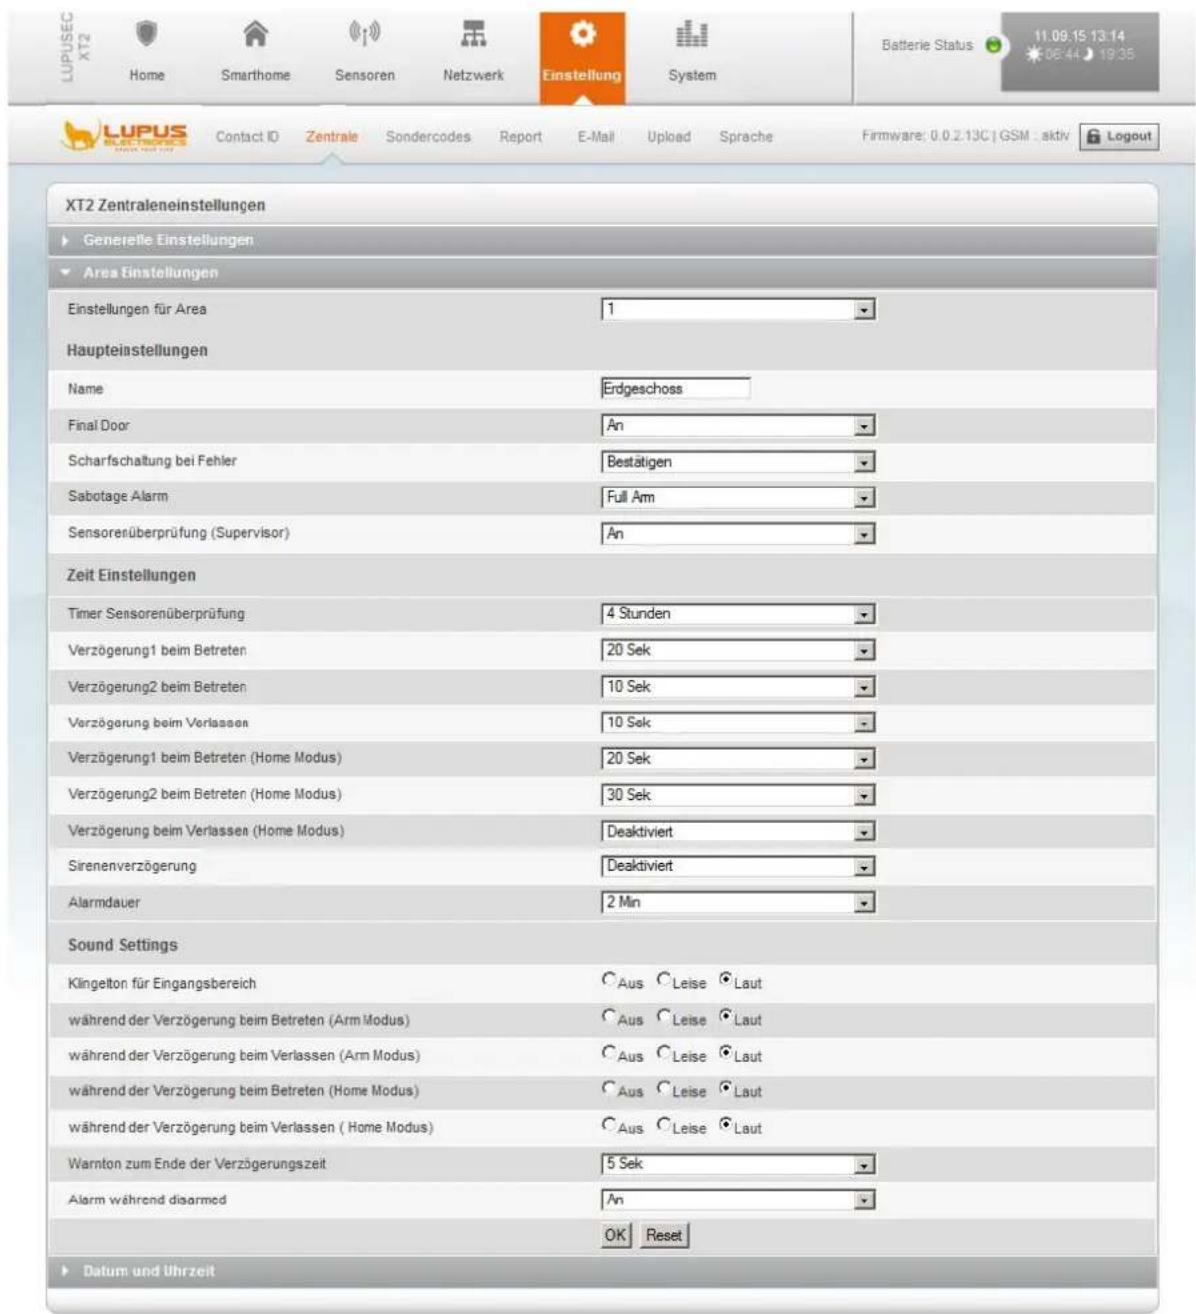Select Leise for Verlassen (Arm Modus) sound

[663, 1052]
